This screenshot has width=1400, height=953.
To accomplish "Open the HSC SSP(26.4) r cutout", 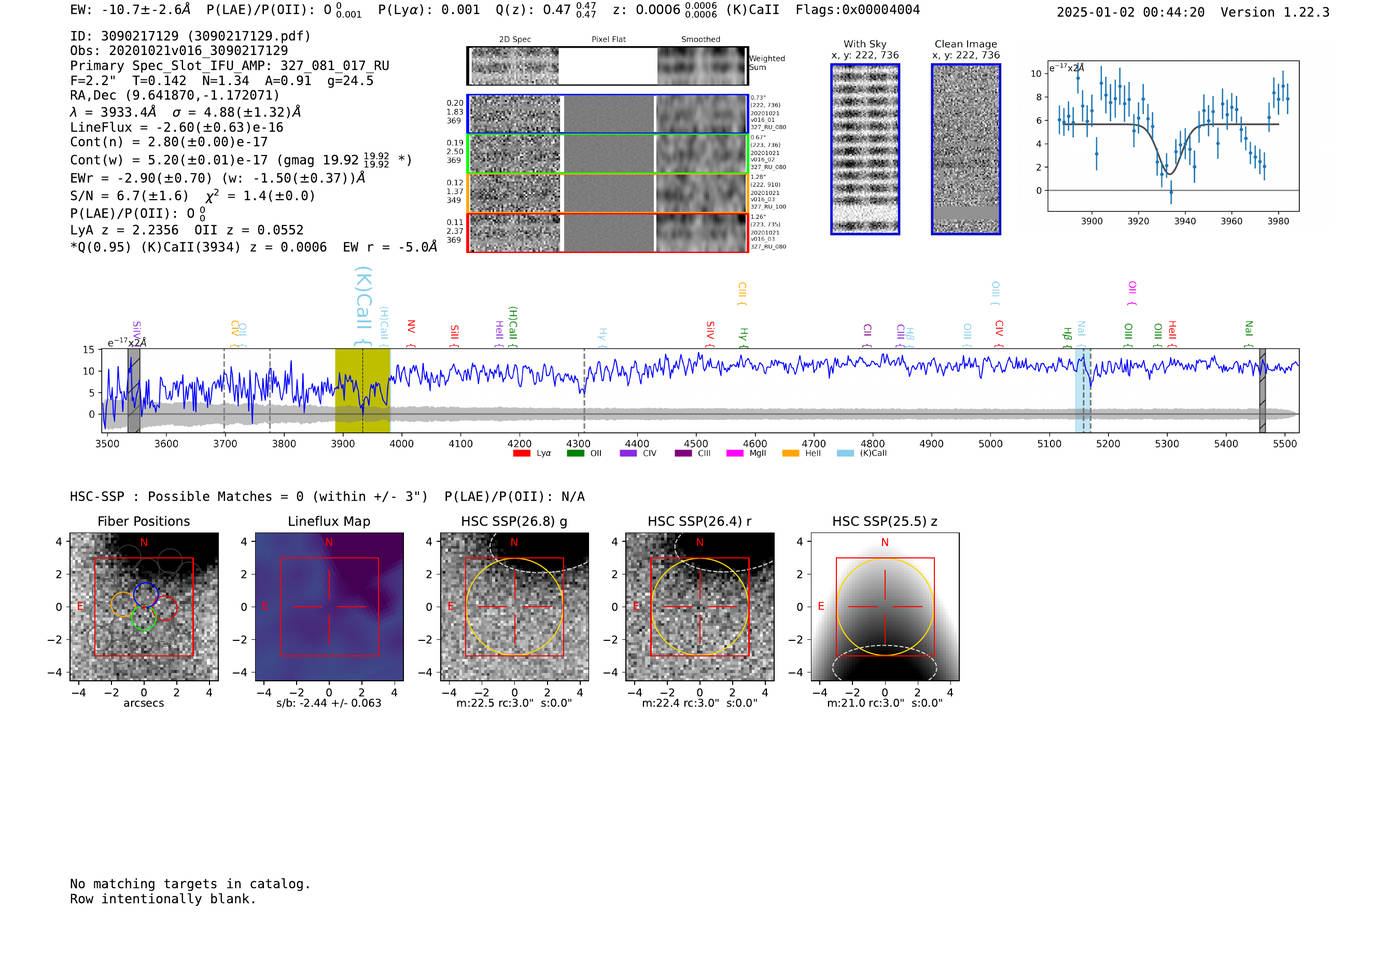I will [x=699, y=607].
